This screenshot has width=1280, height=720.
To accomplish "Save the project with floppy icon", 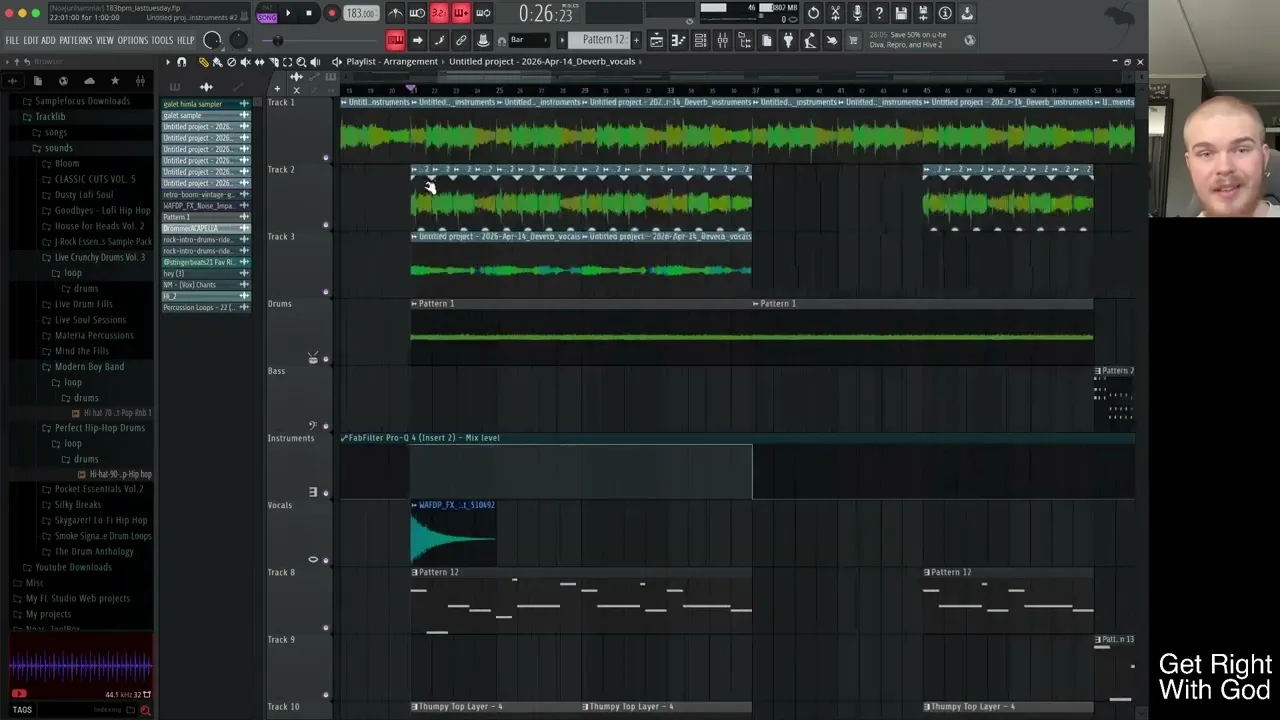I will (901, 13).
